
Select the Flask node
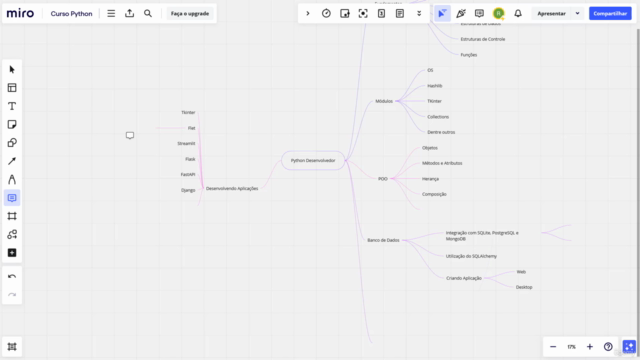[190, 159]
